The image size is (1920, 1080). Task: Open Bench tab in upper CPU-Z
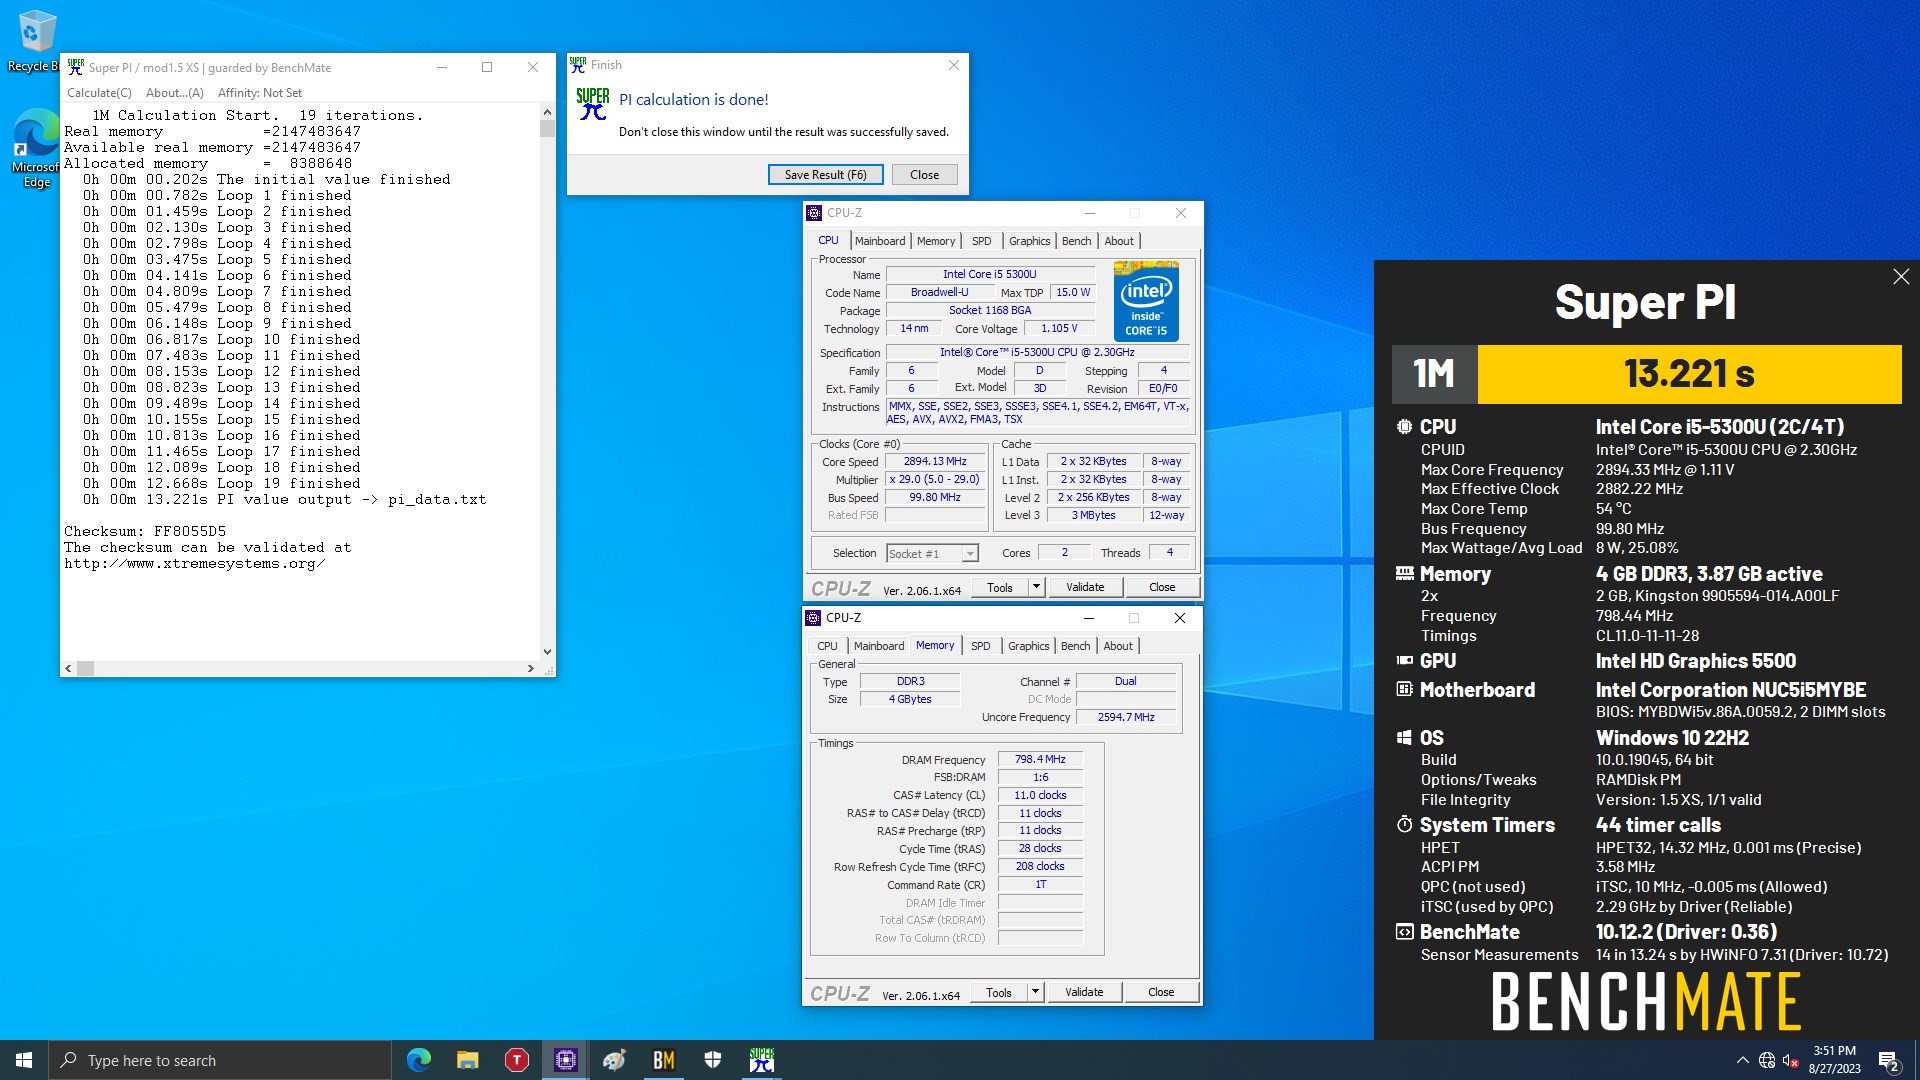pos(1076,241)
